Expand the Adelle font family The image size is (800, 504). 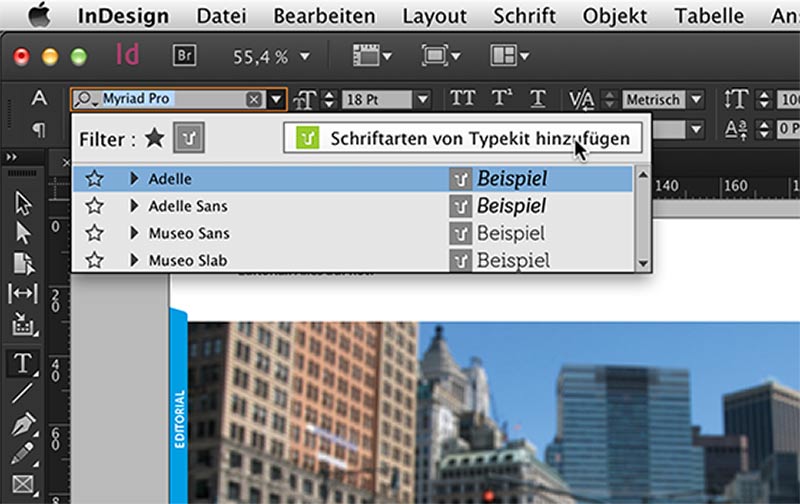click(x=134, y=179)
